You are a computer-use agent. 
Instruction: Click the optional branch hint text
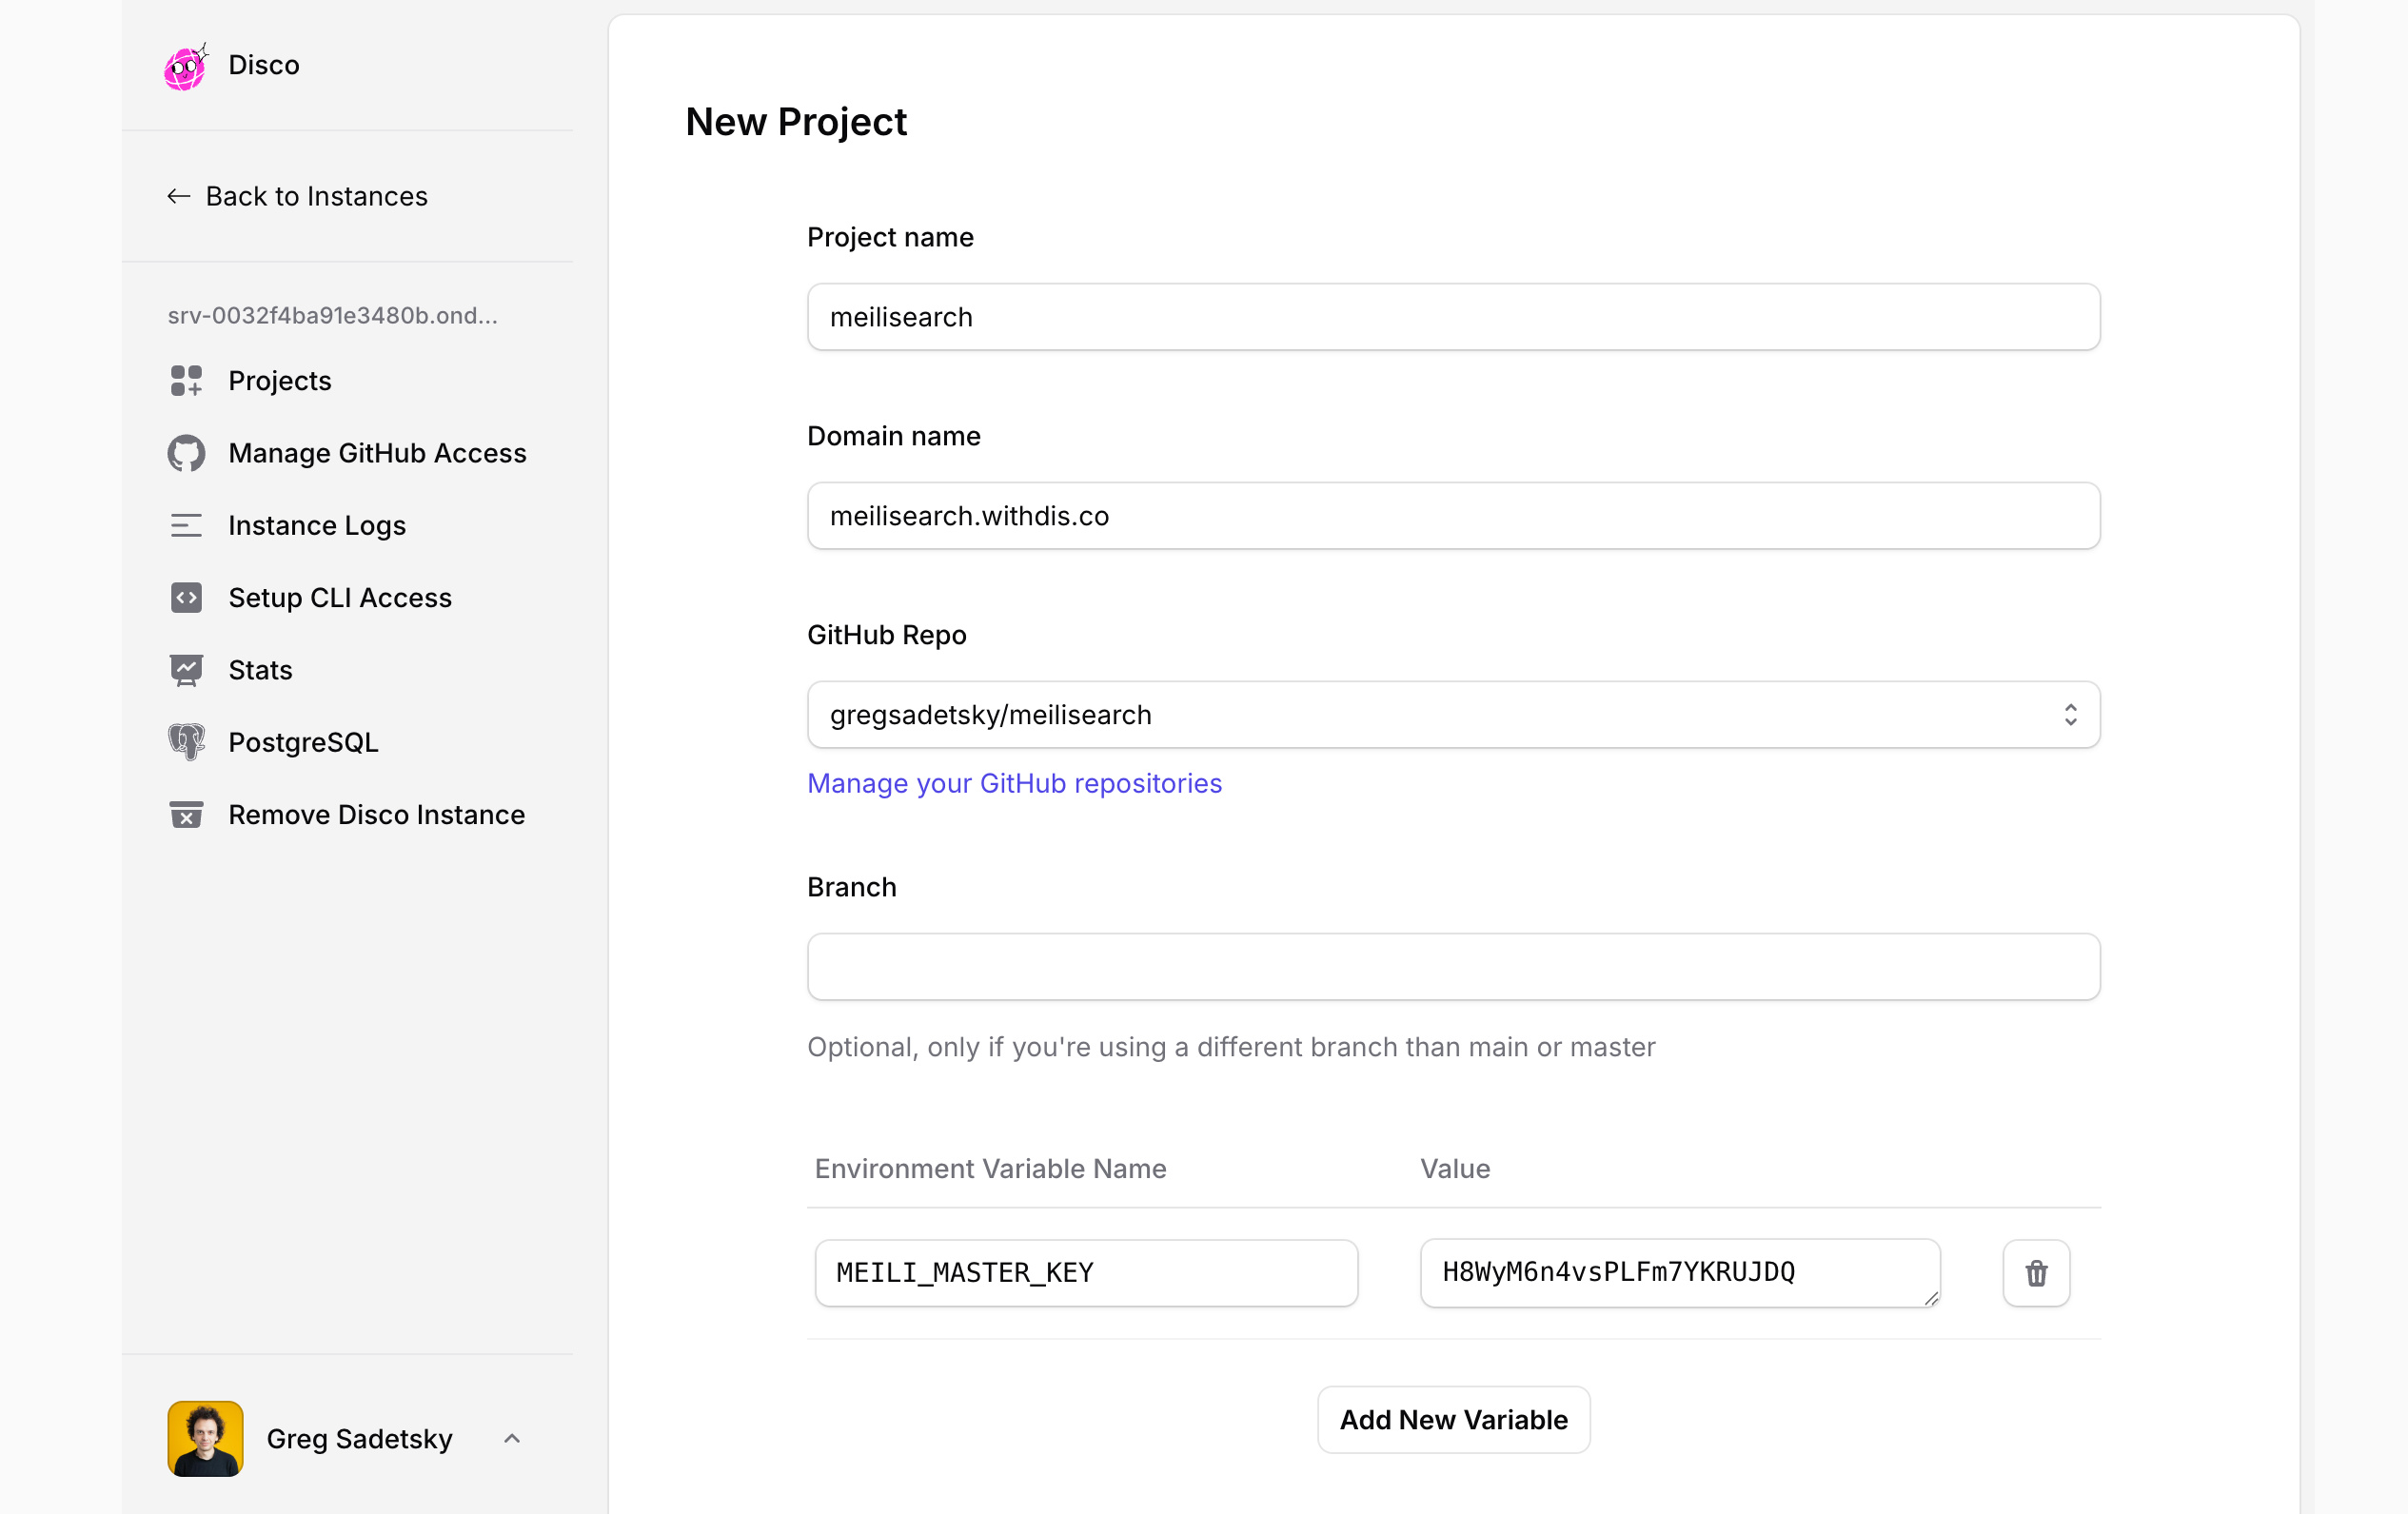(x=1231, y=1047)
